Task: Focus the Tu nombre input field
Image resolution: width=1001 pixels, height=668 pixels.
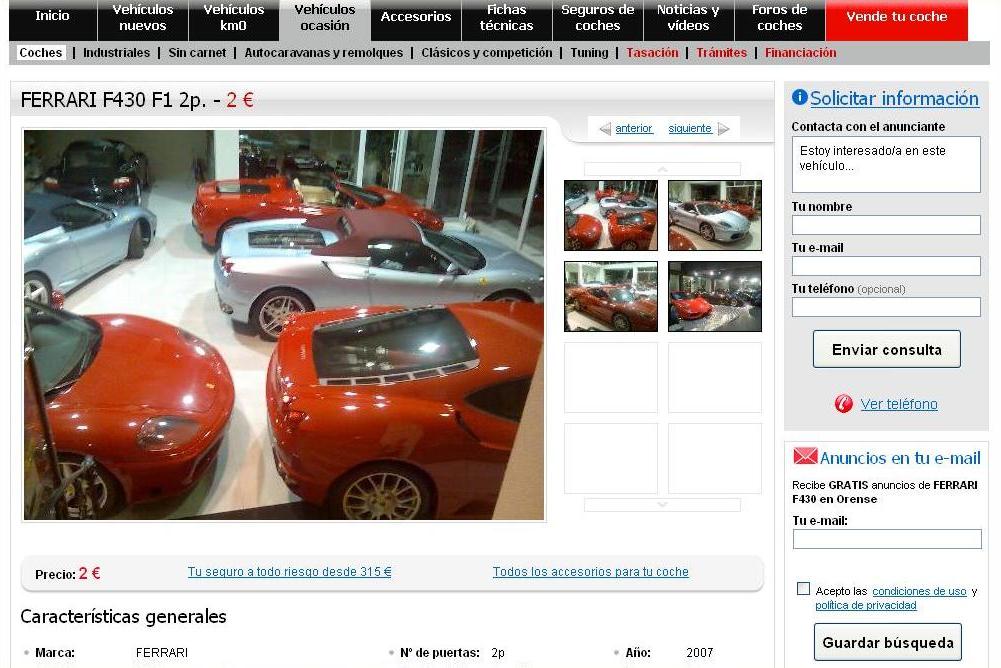Action: (886, 225)
